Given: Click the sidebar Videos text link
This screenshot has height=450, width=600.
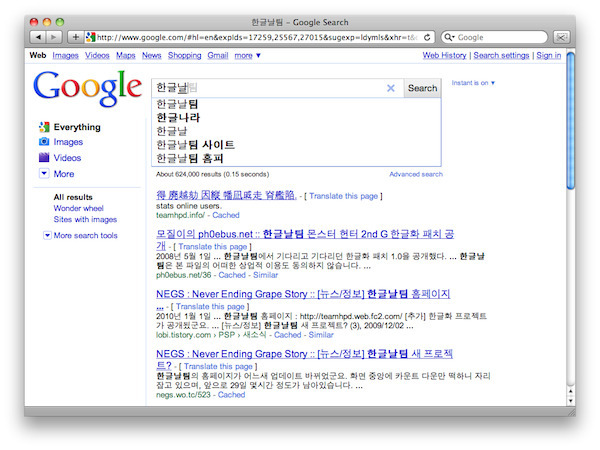Looking at the screenshot, I should [x=67, y=158].
